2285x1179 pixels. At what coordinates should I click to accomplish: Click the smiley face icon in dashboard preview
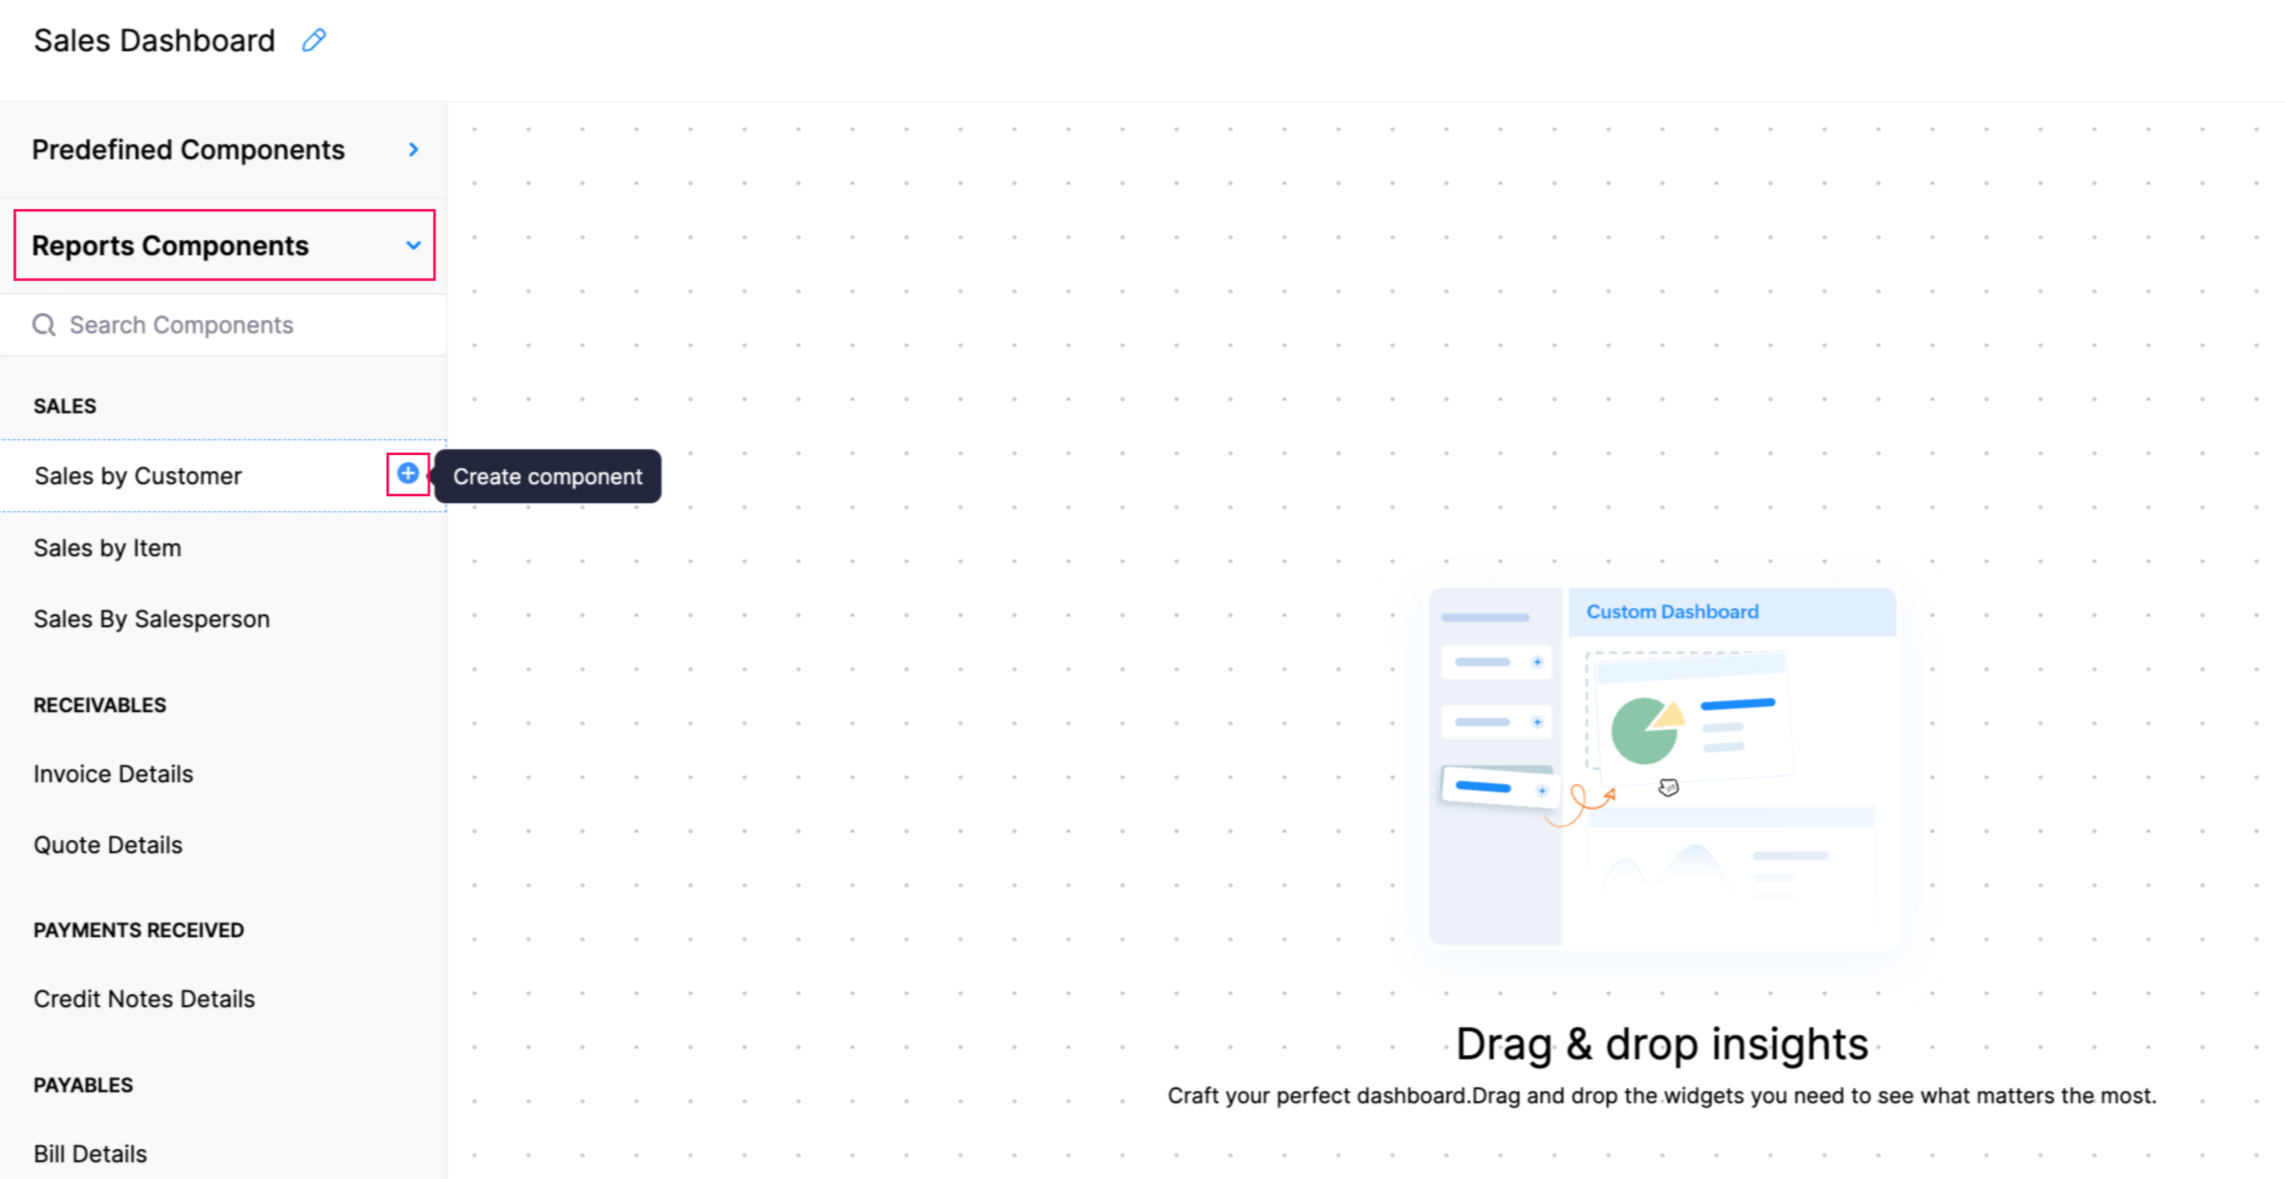[x=1666, y=788]
